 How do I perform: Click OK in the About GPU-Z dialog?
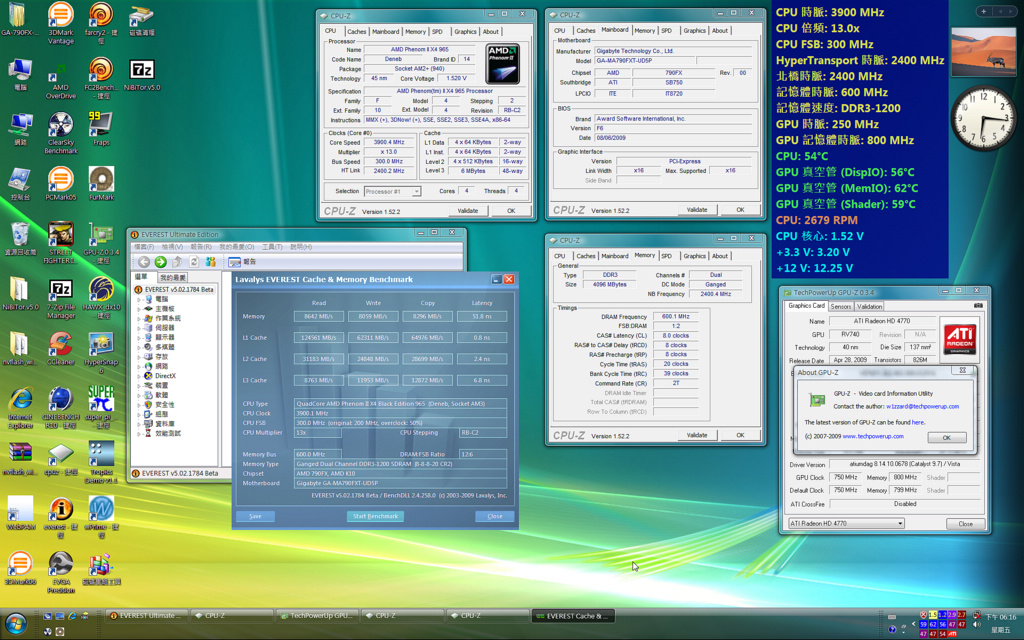[946, 438]
